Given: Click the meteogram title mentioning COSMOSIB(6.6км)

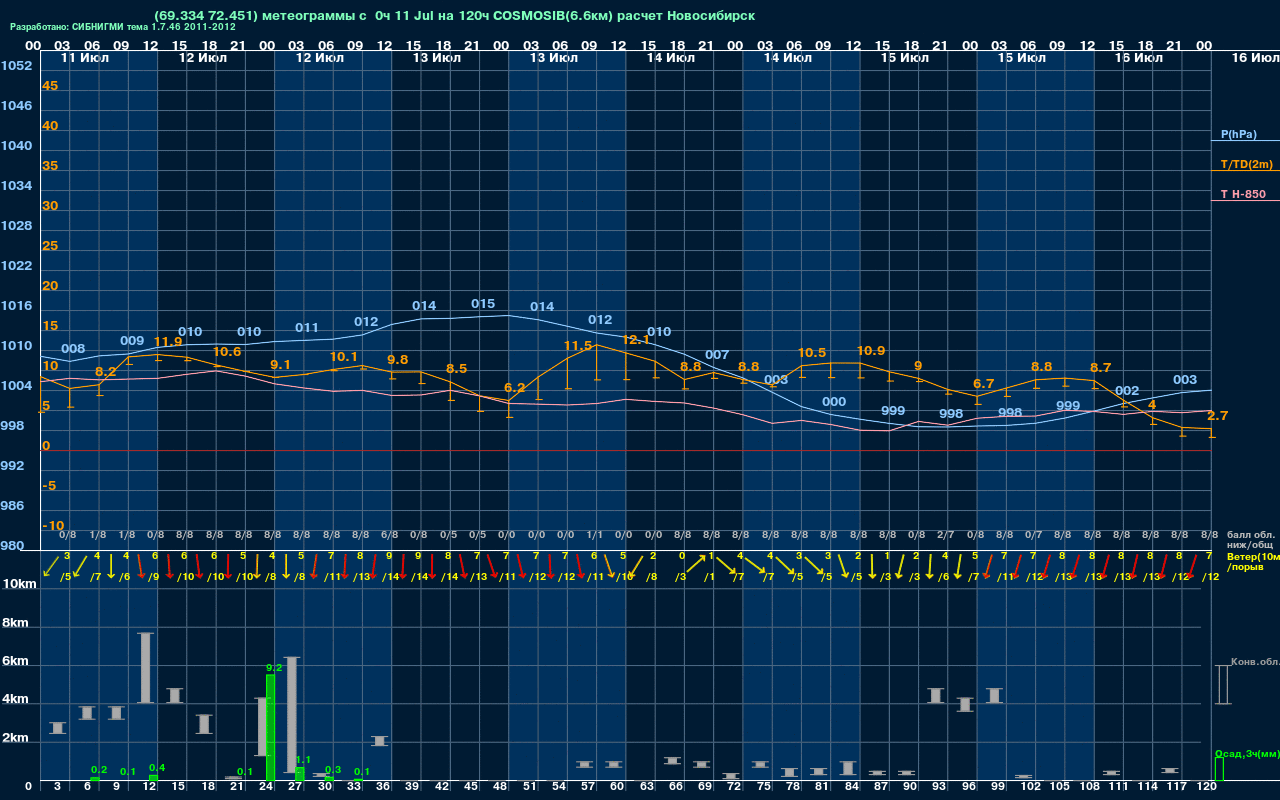Looking at the screenshot, I should pos(455,16).
